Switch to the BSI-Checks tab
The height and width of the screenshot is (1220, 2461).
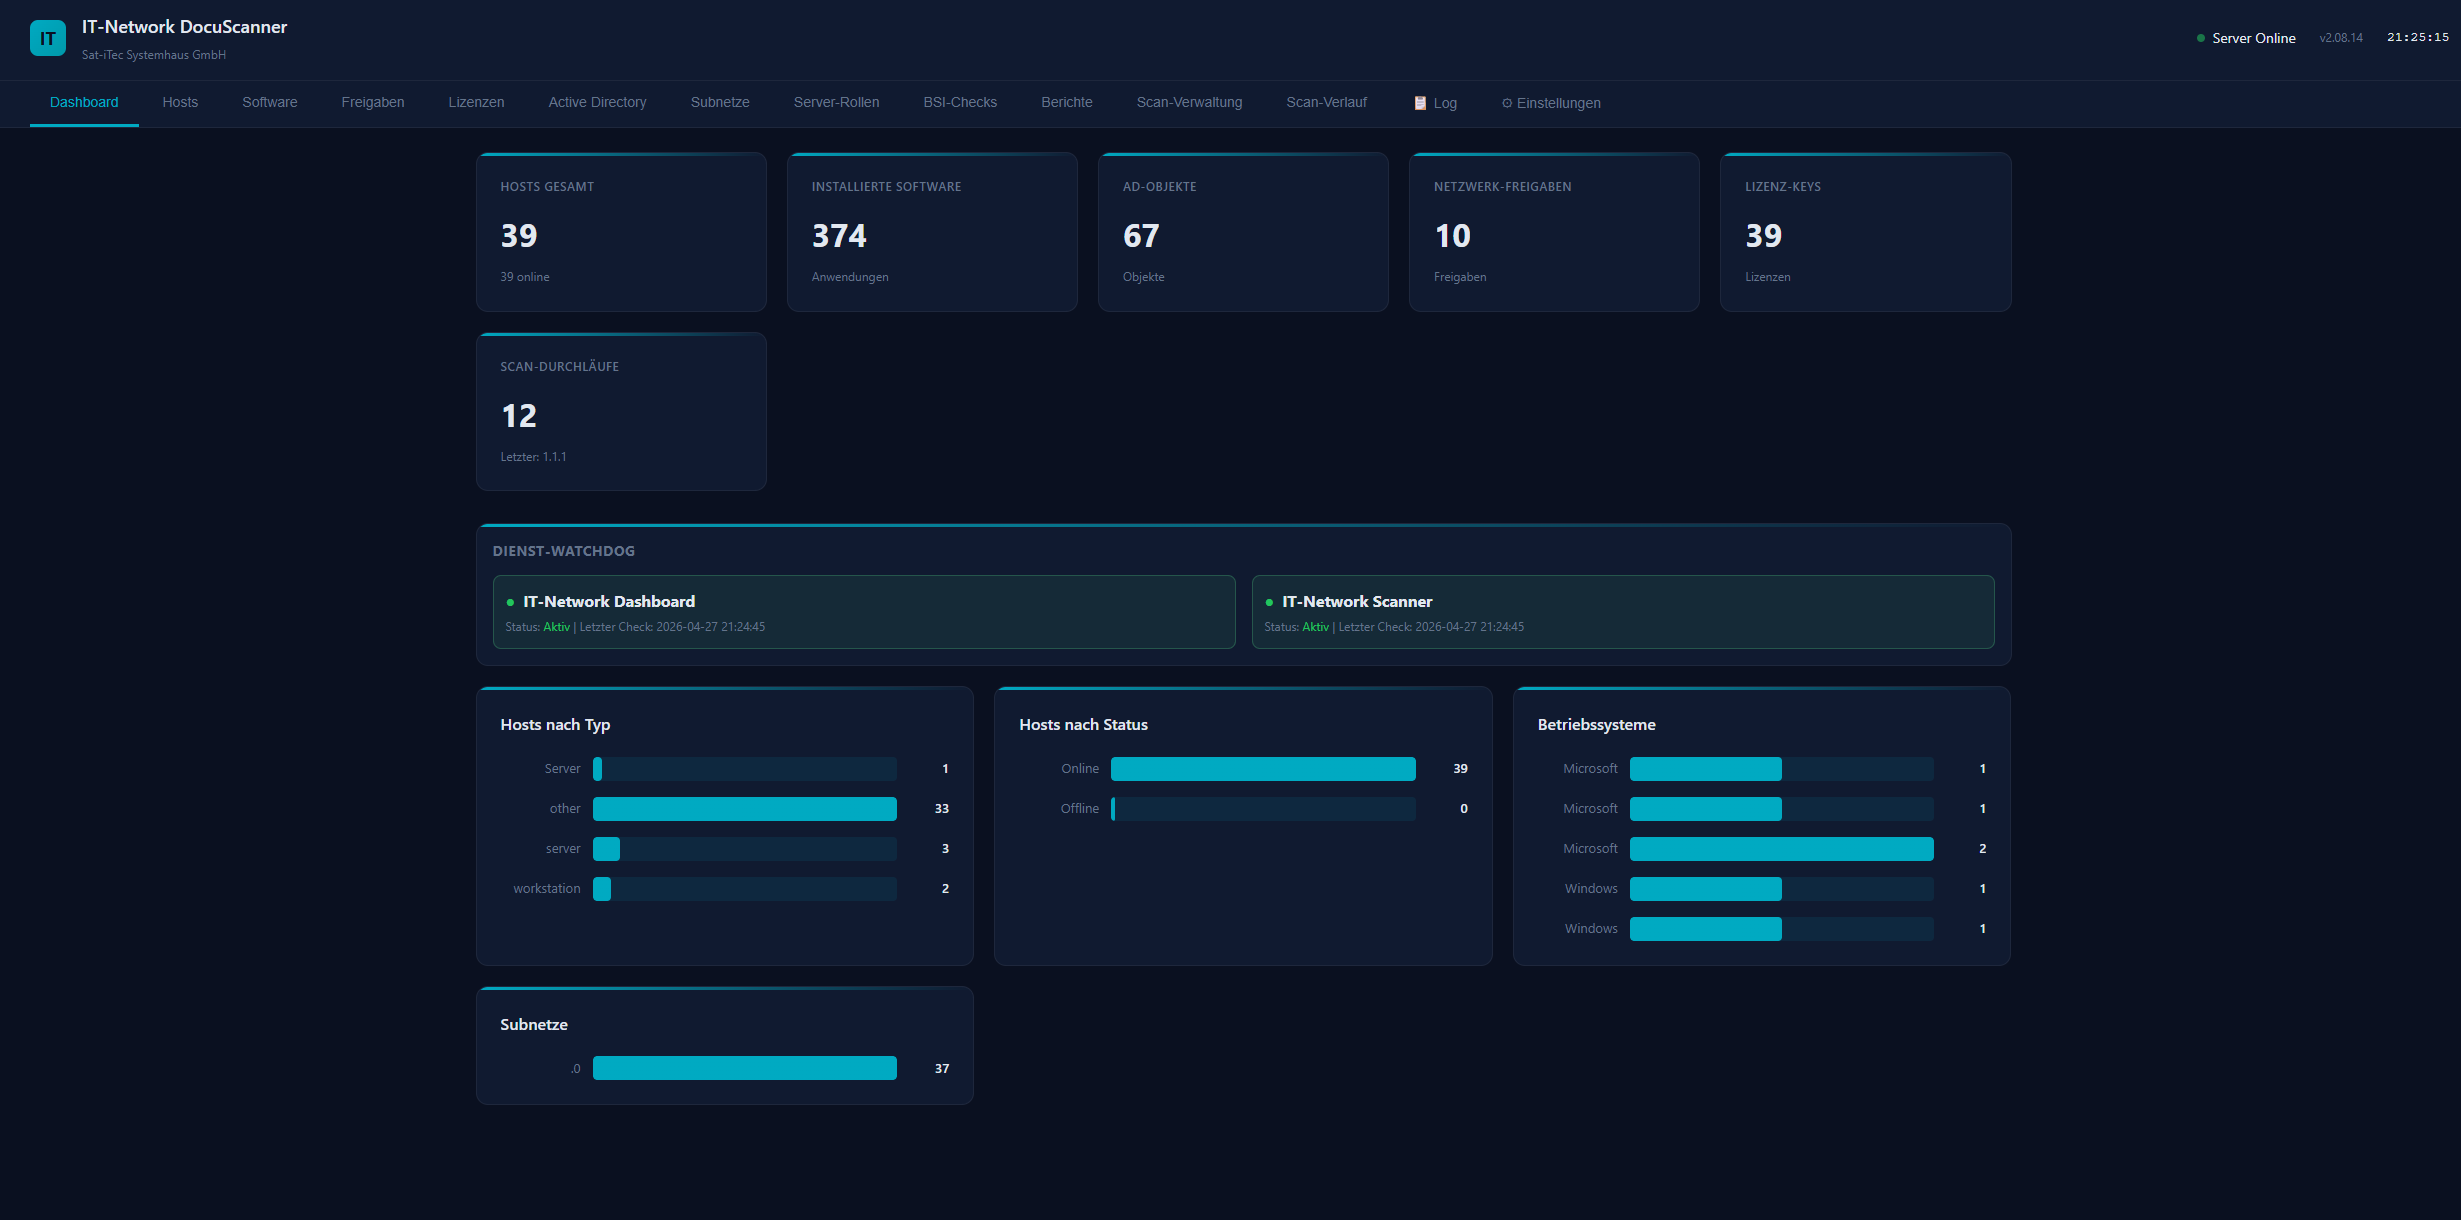click(x=959, y=103)
